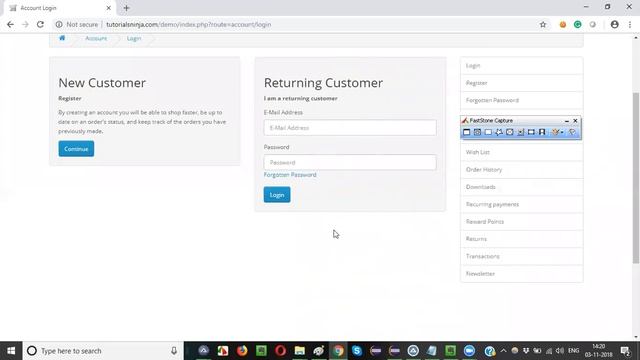
Task: Choose FastStone Capture Rectangular Region tool
Action: point(488,132)
